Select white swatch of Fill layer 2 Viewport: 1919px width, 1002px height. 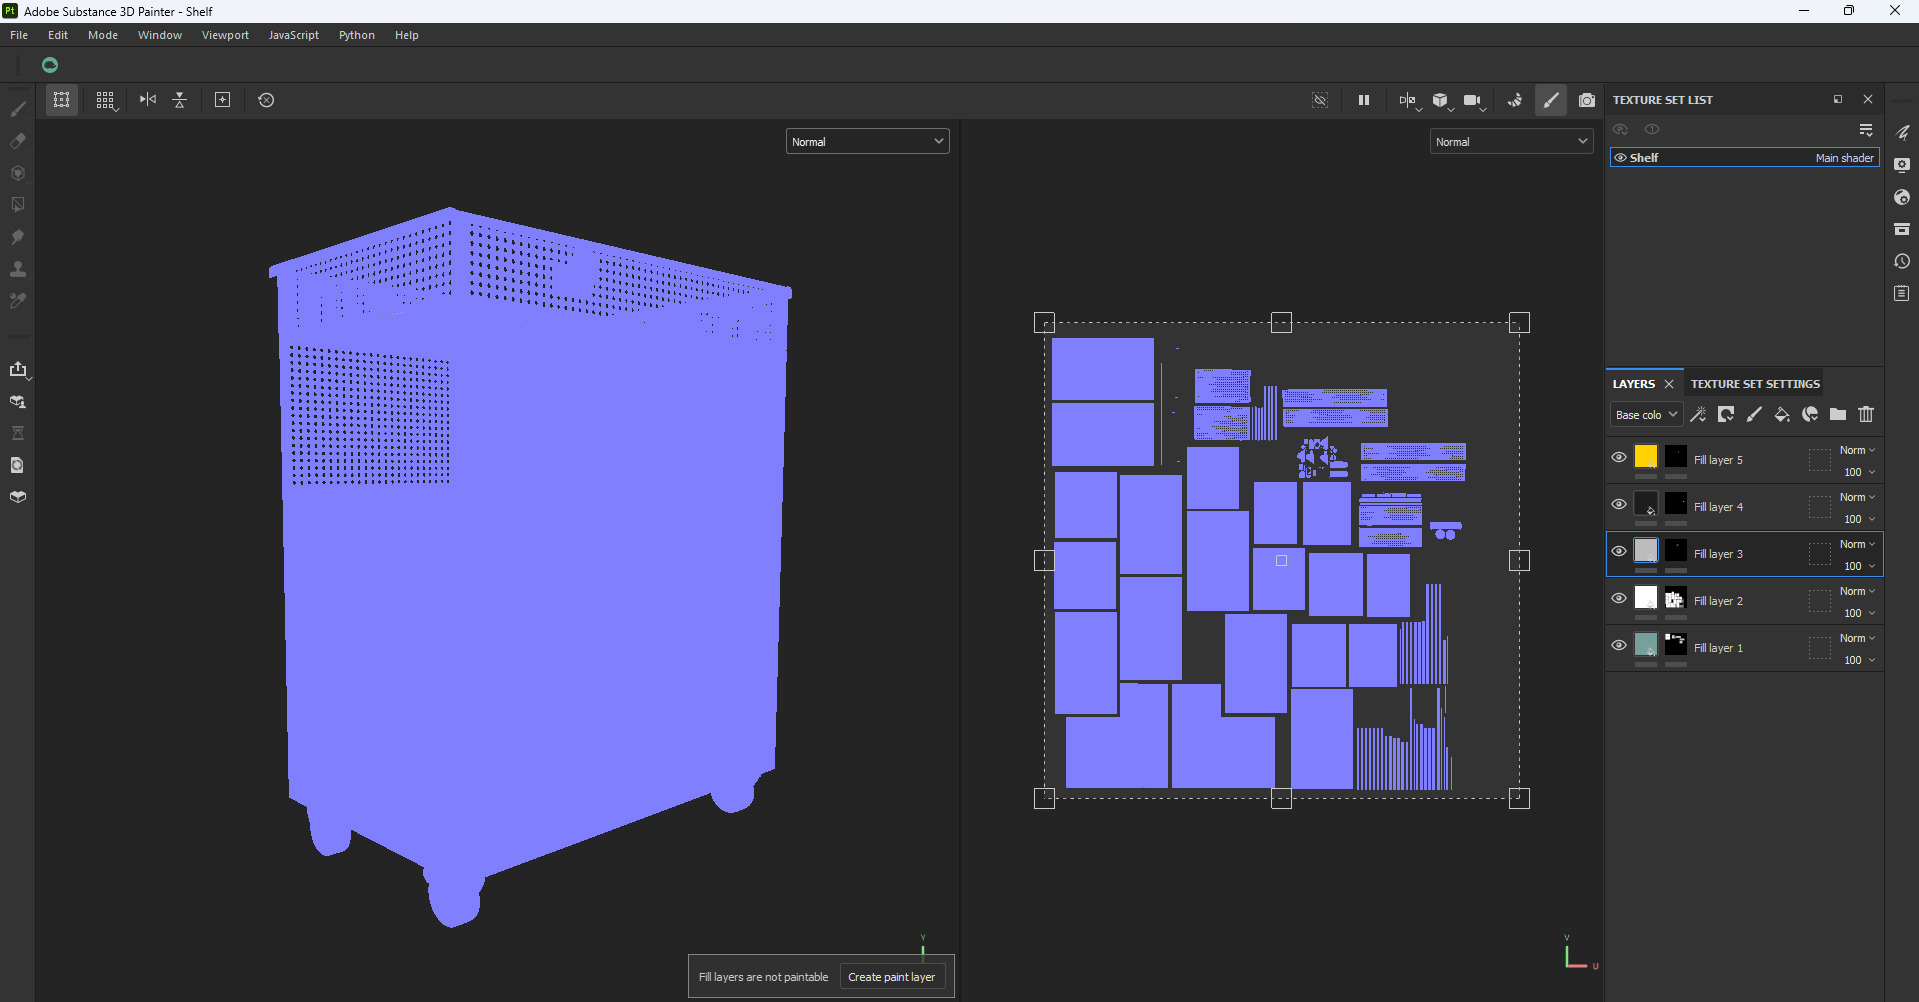pos(1646,598)
